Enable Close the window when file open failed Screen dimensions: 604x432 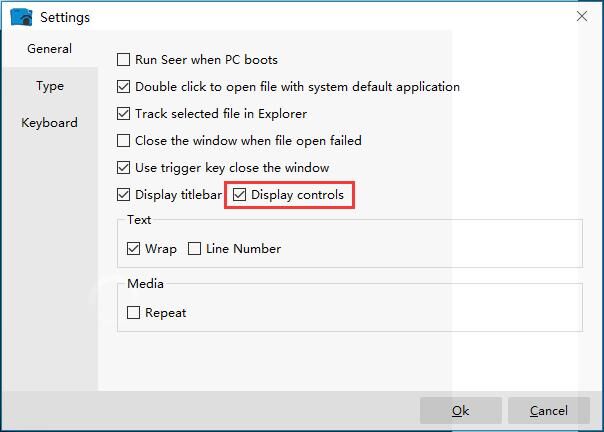tap(124, 141)
